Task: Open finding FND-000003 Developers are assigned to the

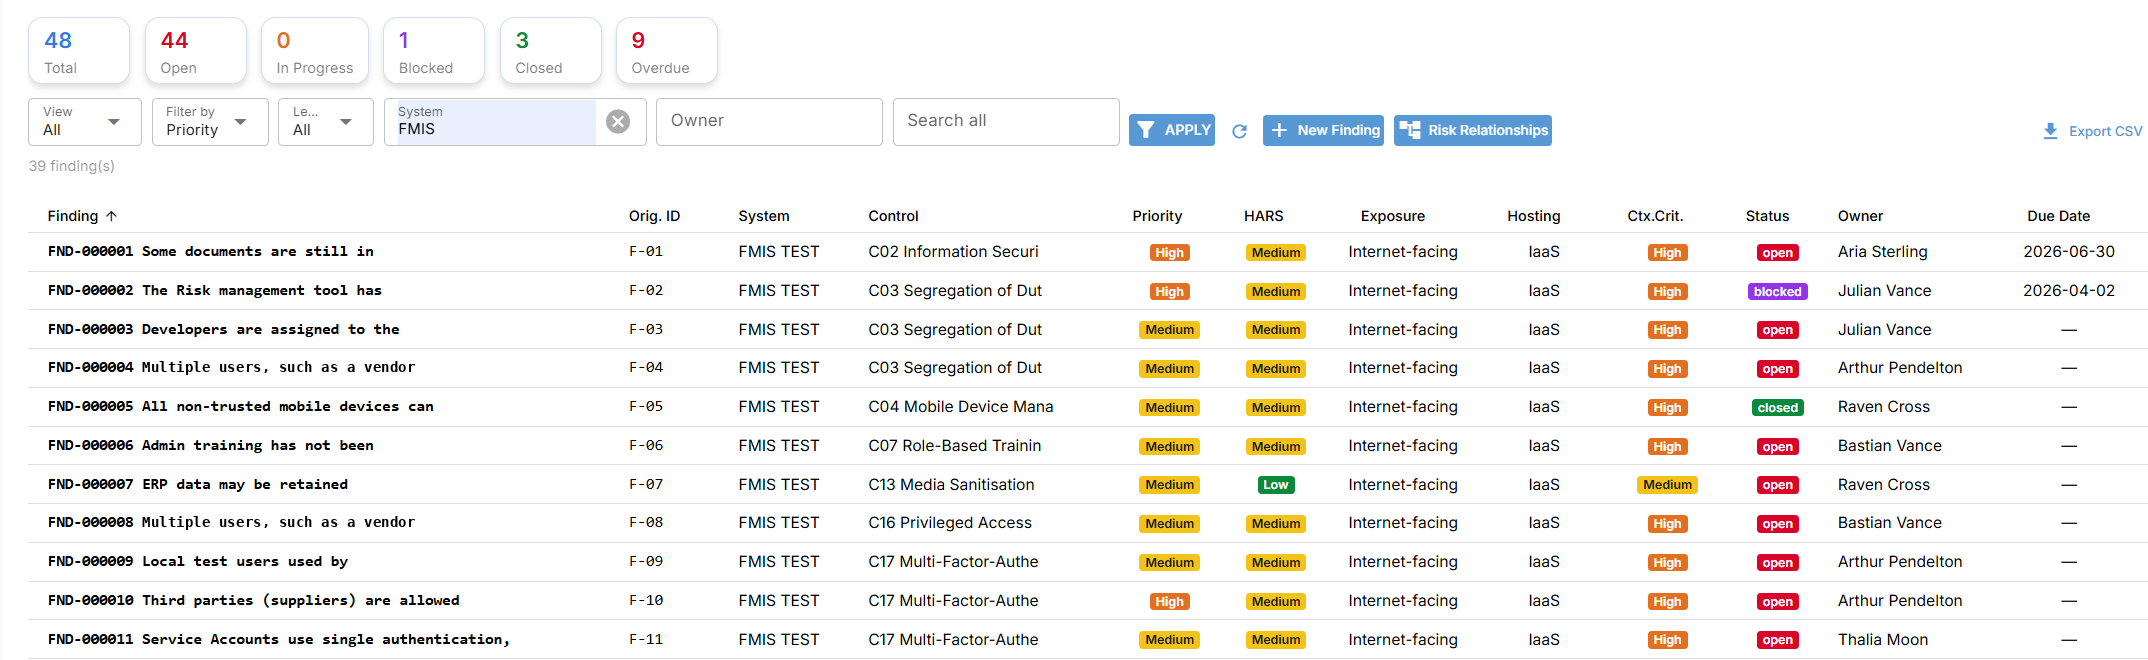Action: click(x=223, y=330)
